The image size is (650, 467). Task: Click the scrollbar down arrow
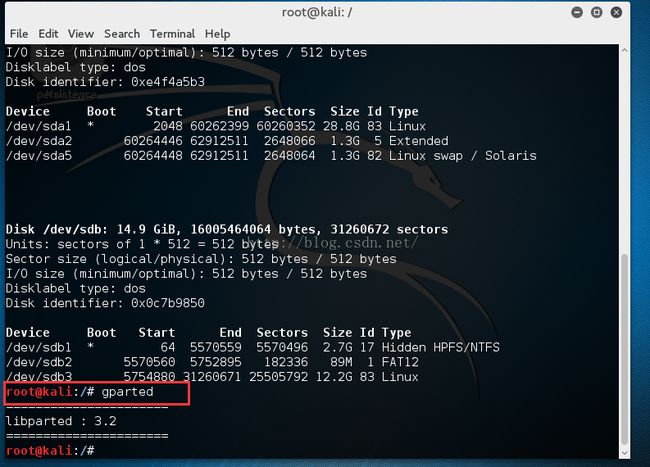click(624, 453)
